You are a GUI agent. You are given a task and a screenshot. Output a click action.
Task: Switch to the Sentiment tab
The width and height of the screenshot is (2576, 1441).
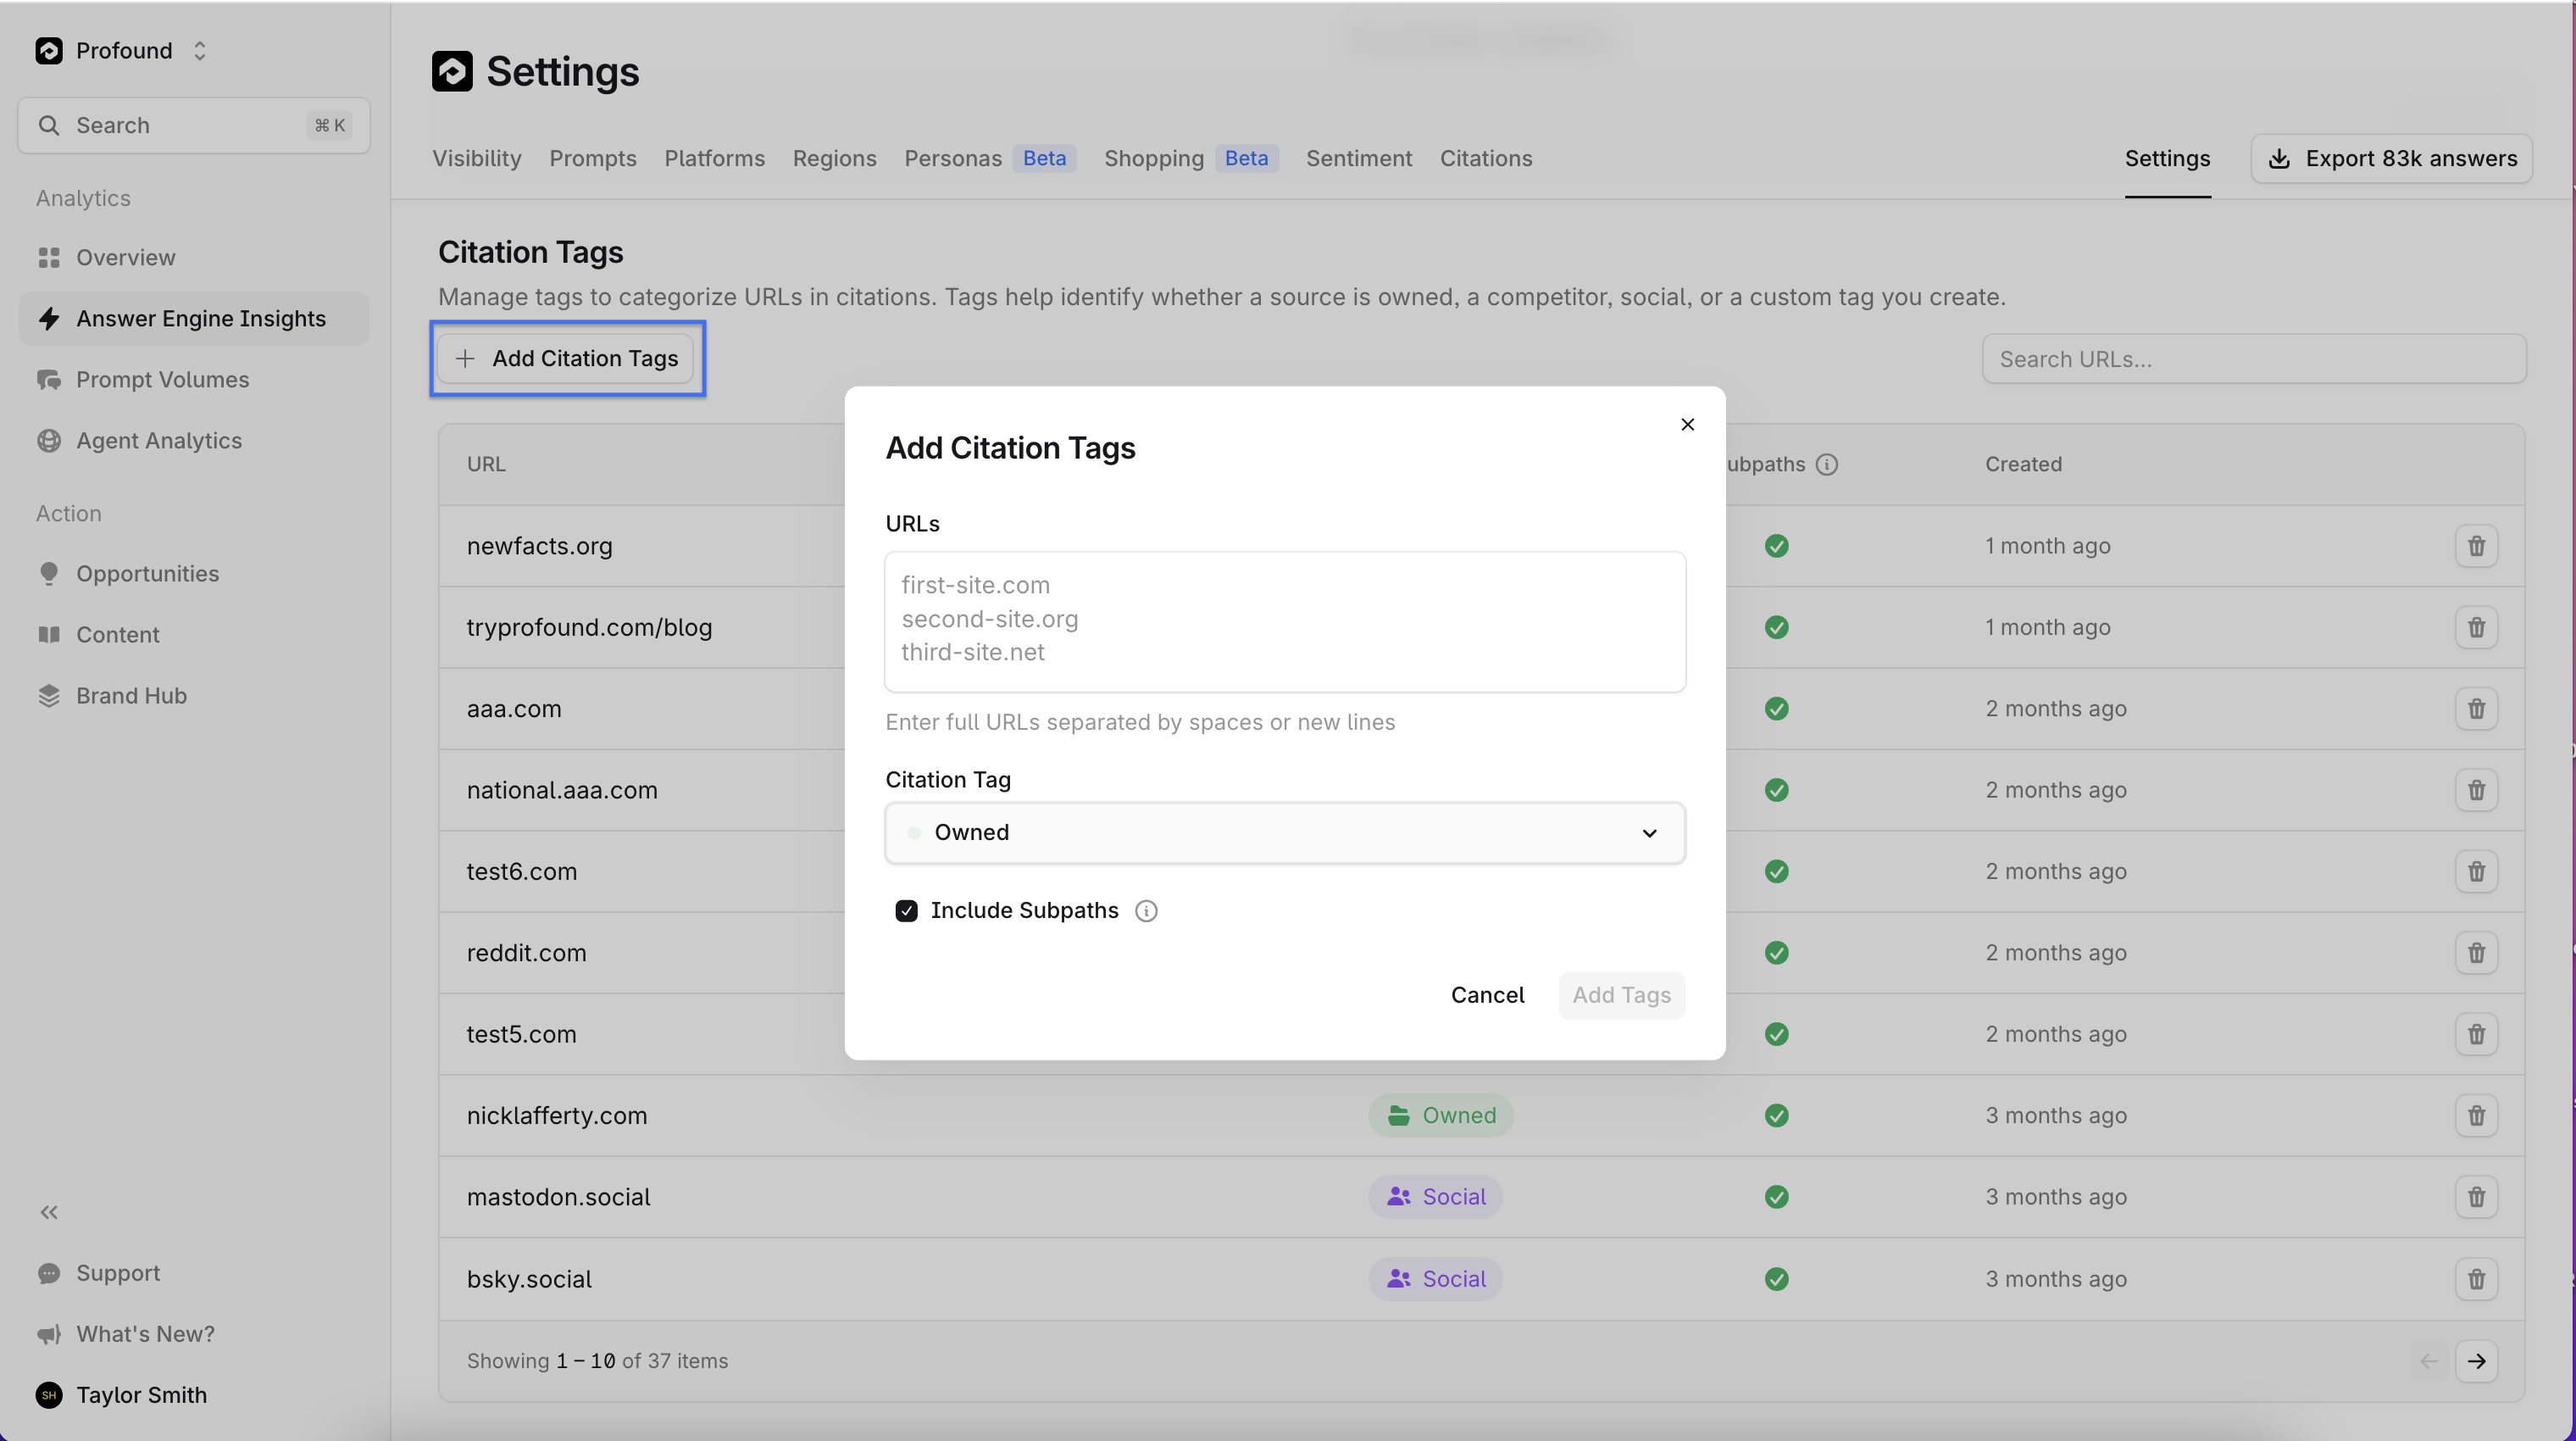coord(1358,158)
